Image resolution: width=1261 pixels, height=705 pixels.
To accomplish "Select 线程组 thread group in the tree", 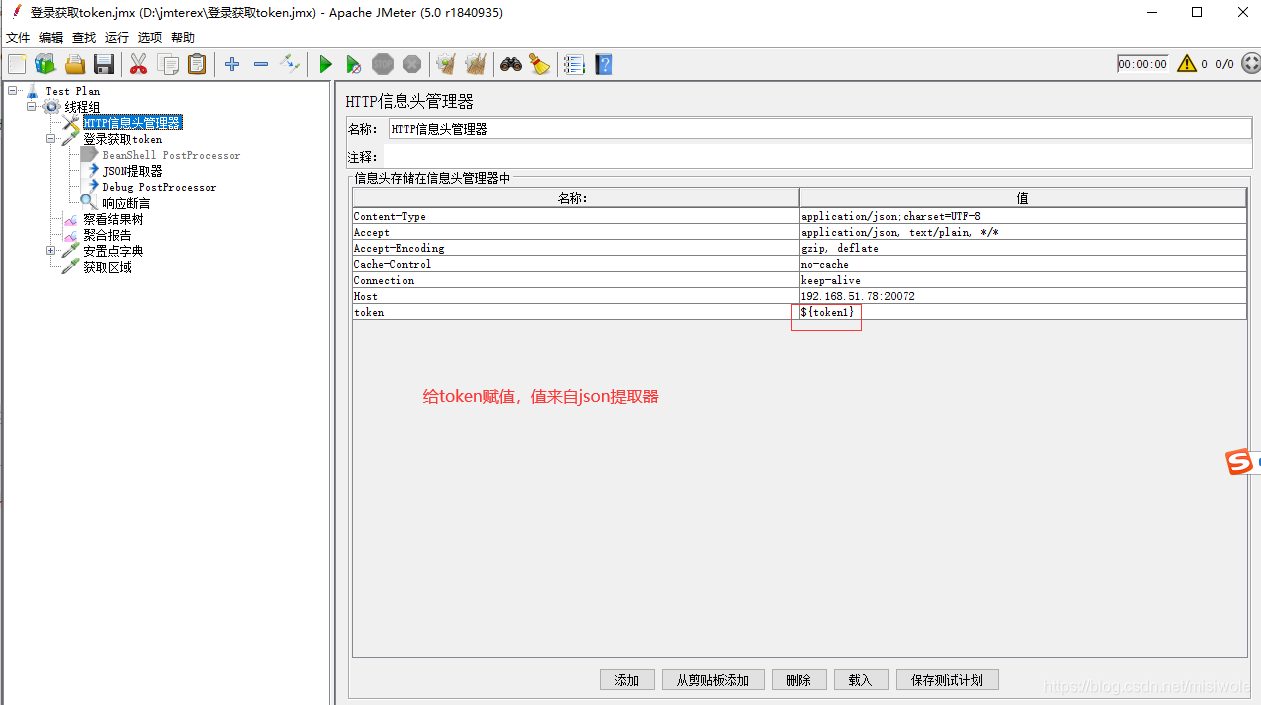I will tap(82, 107).
